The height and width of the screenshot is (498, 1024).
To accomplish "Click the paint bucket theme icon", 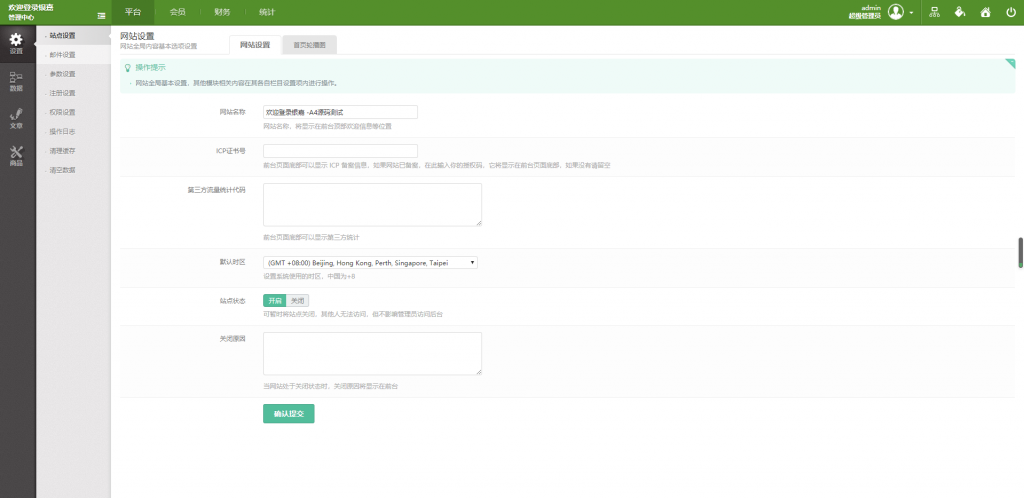I will [959, 12].
